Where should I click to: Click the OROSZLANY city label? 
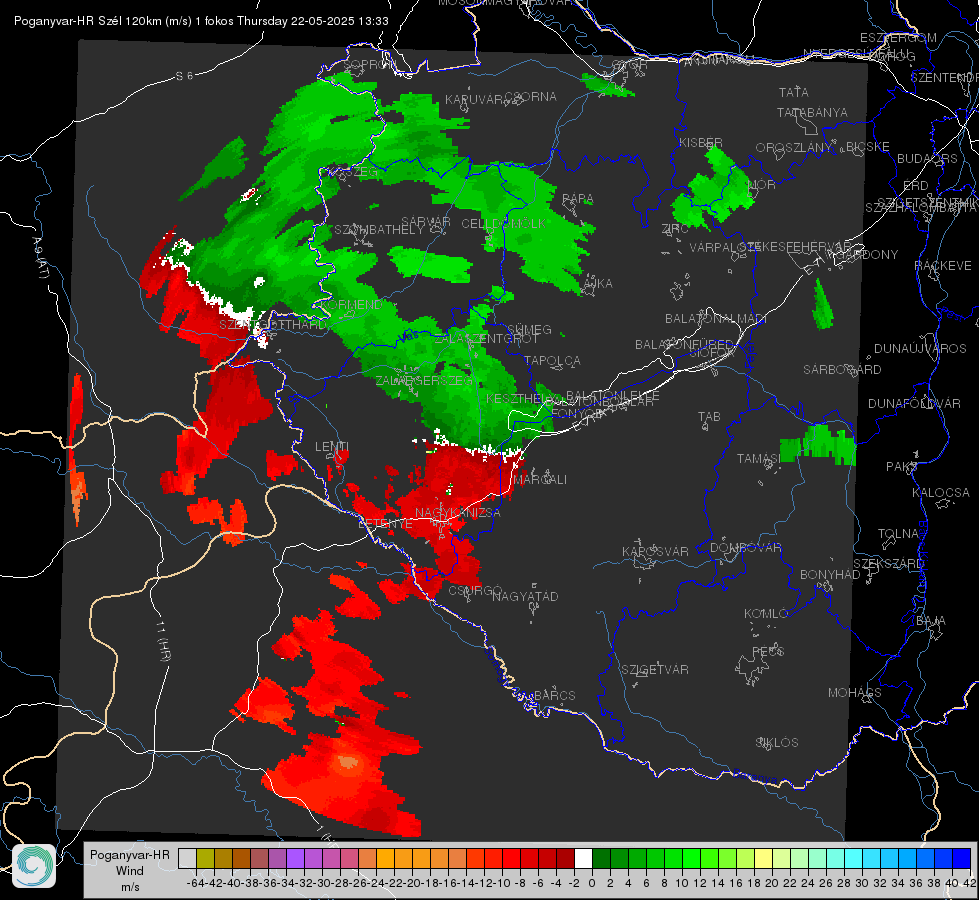(794, 148)
